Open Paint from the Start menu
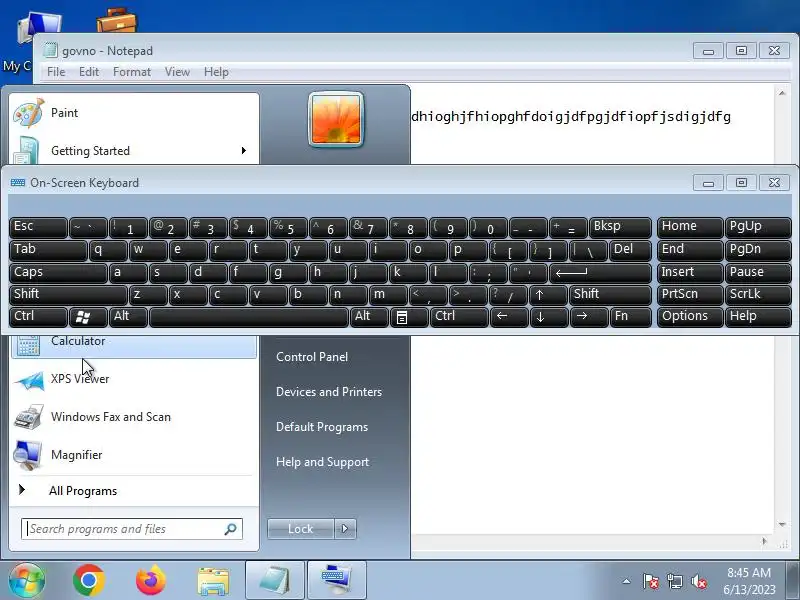The width and height of the screenshot is (800, 600). click(134, 113)
